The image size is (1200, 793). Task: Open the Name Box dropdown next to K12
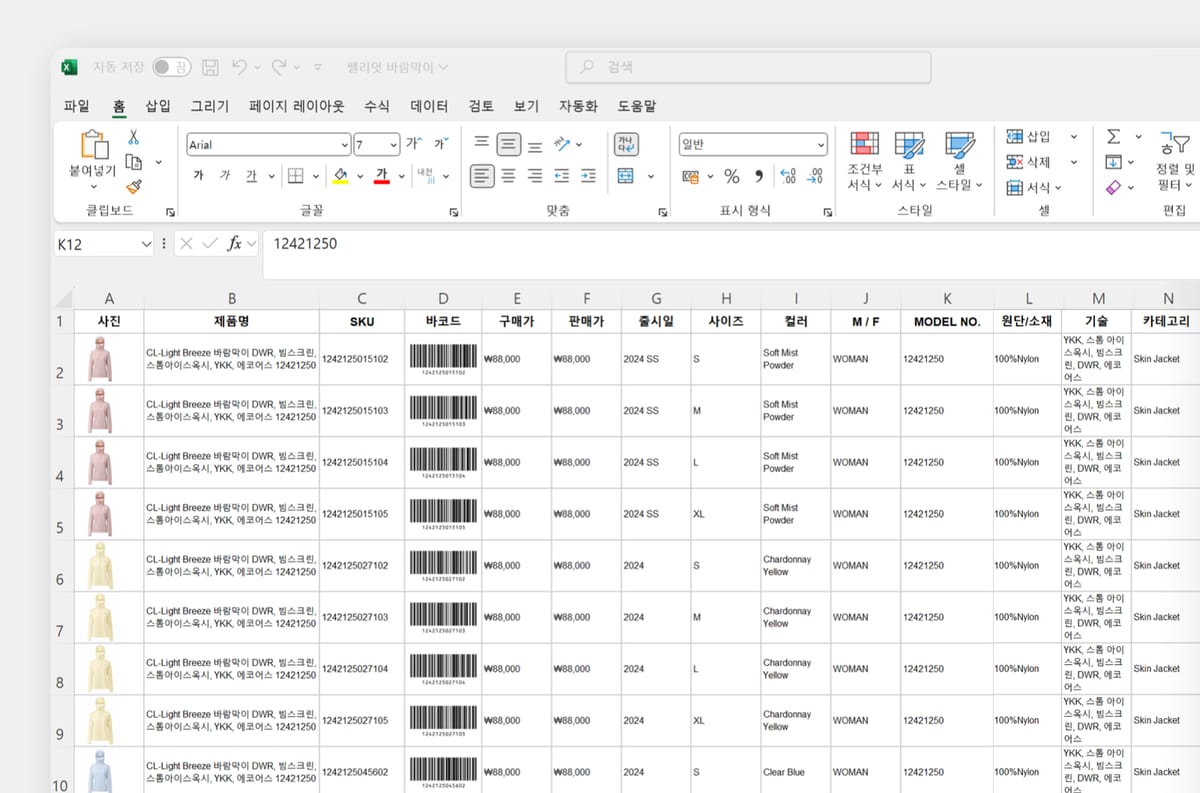(146, 244)
